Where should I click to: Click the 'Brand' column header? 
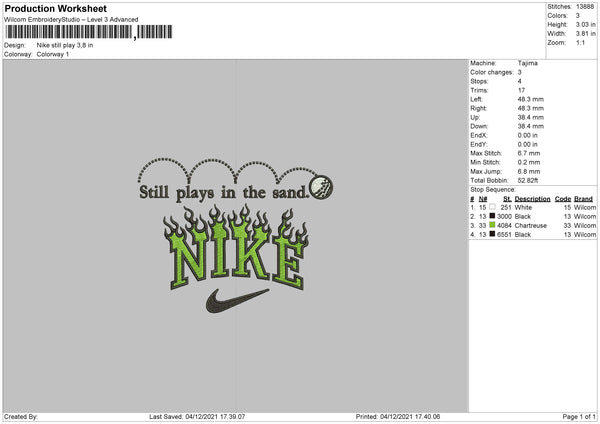584,199
